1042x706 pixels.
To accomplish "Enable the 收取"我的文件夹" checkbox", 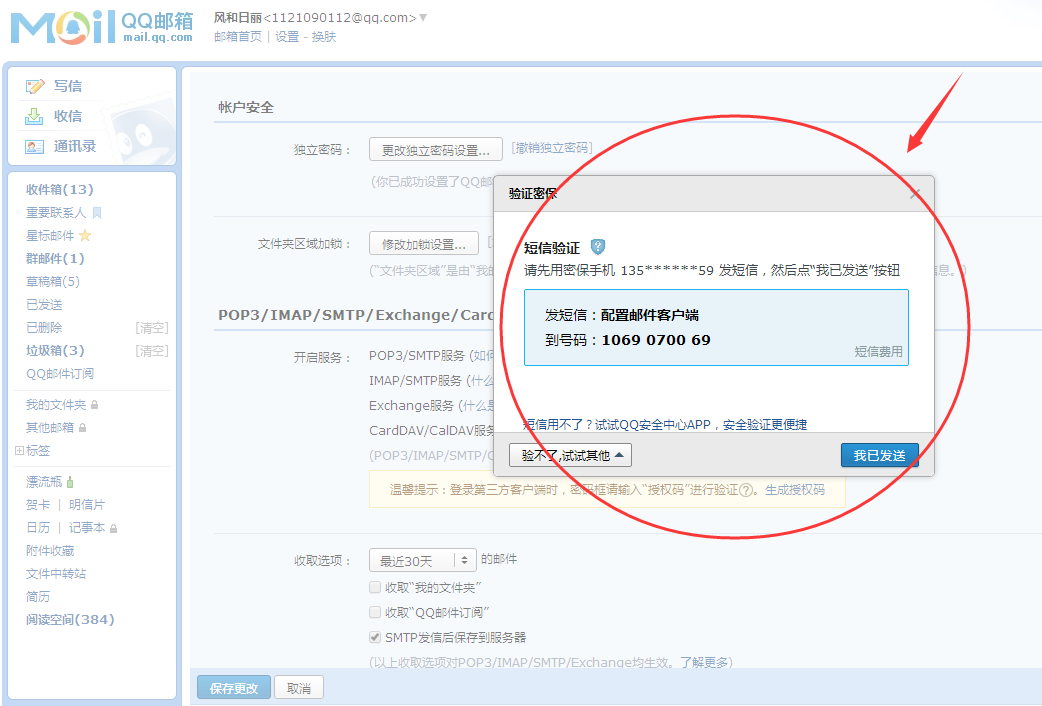I will click(375, 587).
